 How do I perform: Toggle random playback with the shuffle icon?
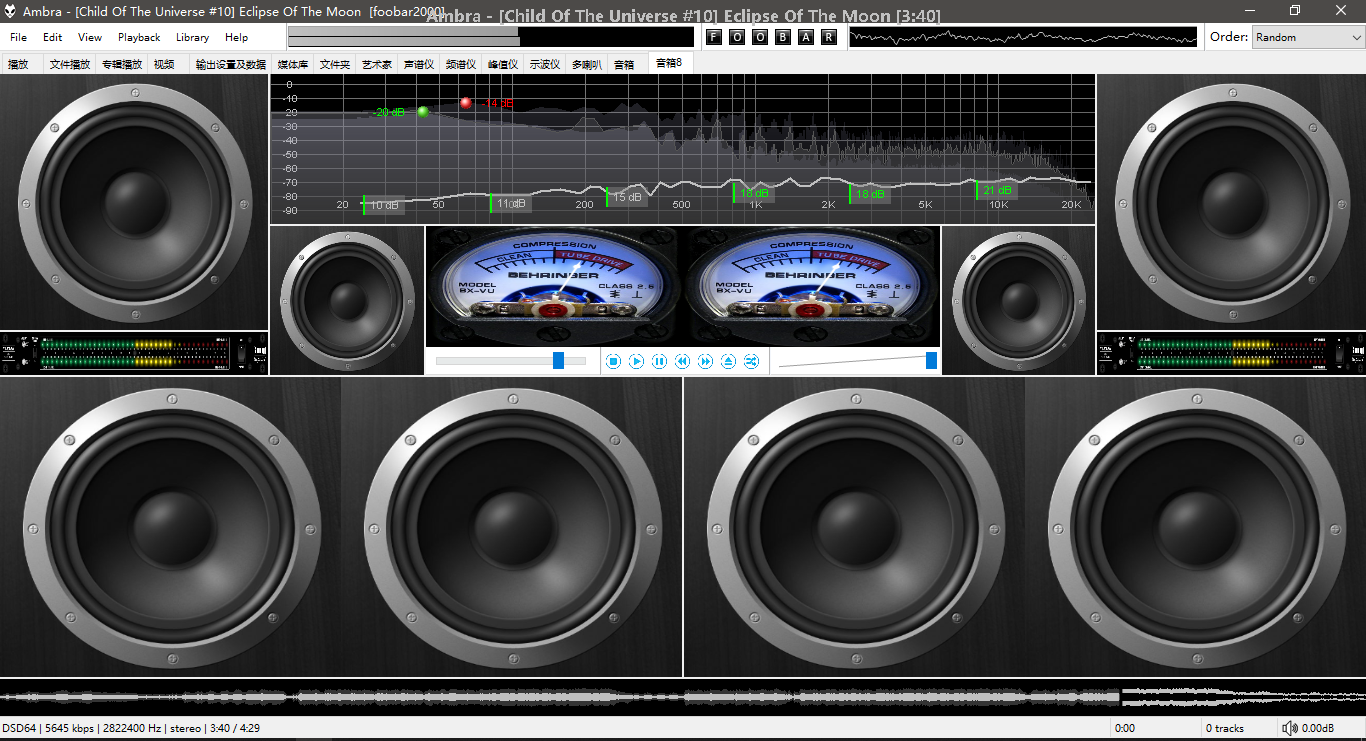[x=752, y=361]
